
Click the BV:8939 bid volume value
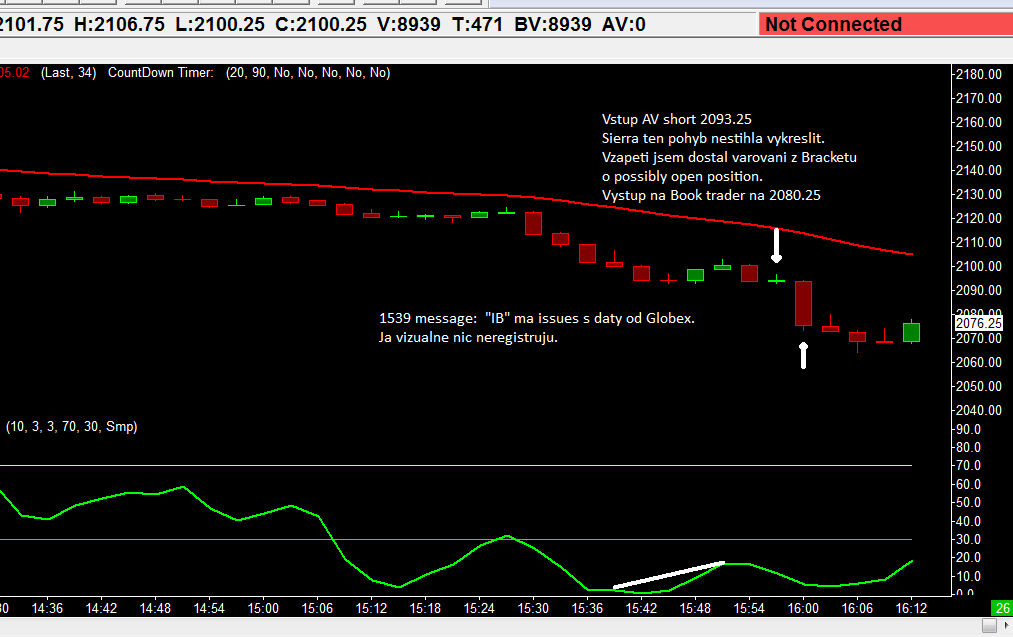coord(553,25)
